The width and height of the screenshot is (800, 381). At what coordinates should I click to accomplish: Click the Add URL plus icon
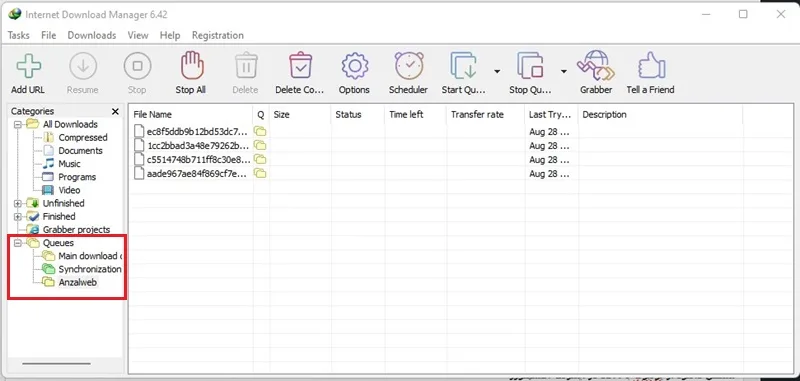29,66
